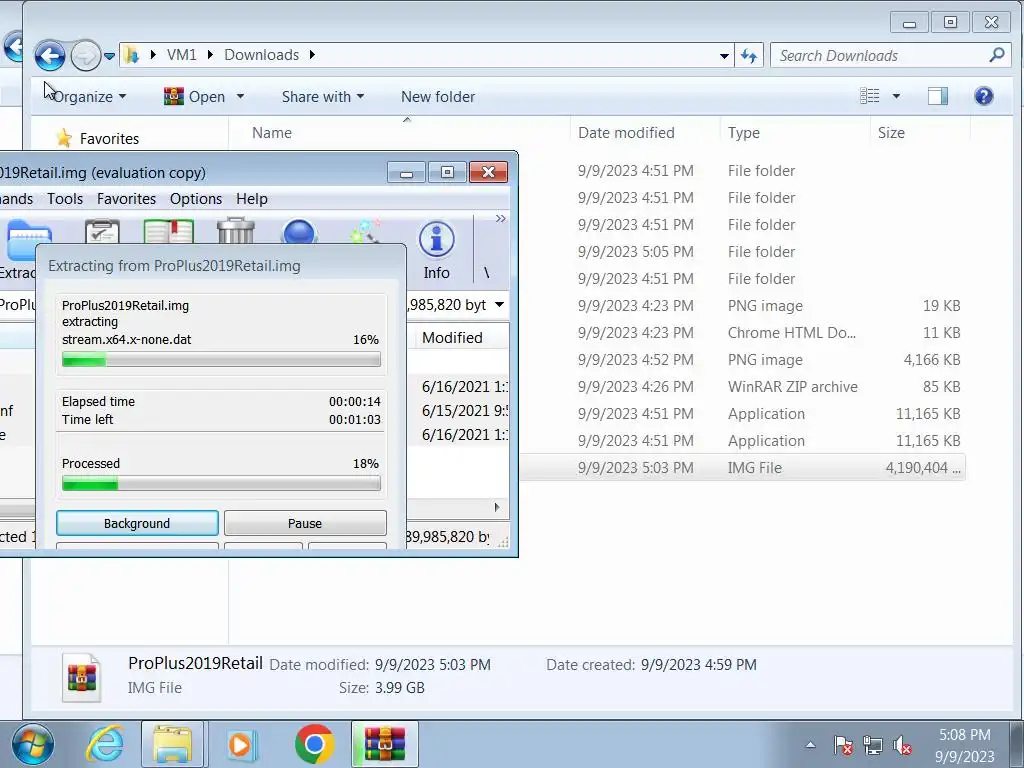Open the Windows Start button
Viewport: 1024px width, 768px height.
click(33, 744)
